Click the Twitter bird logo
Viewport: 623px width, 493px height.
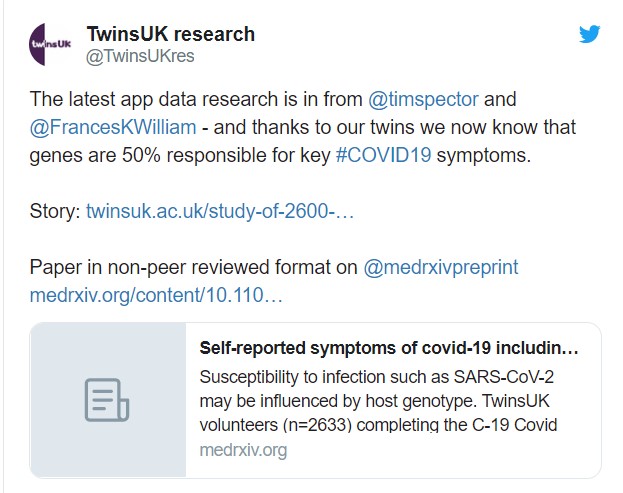(590, 34)
